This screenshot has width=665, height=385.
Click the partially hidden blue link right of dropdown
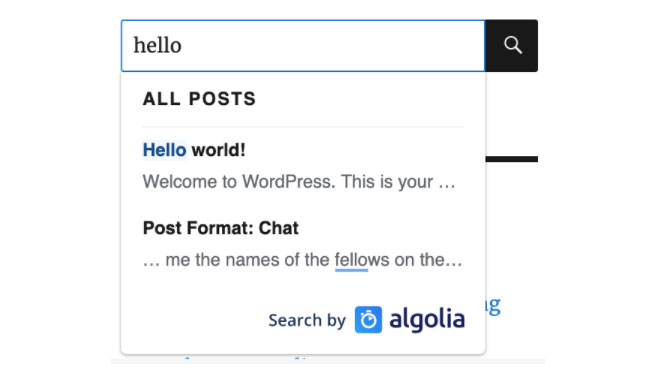[x=493, y=305]
